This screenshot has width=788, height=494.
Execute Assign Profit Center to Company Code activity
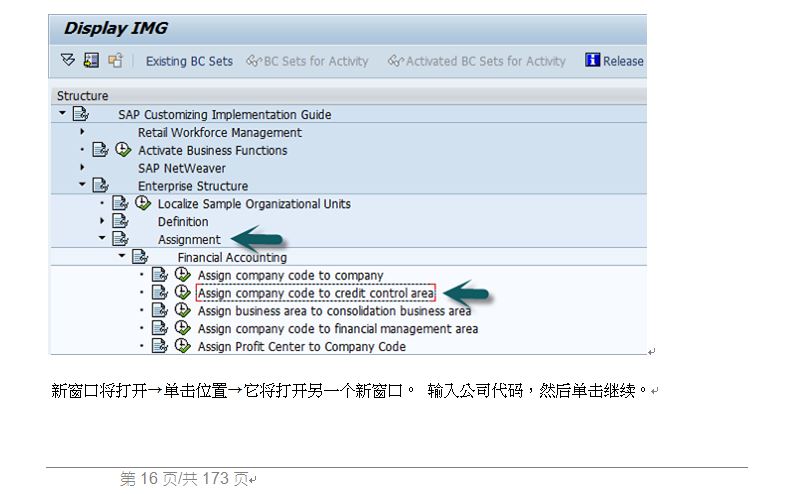182,345
